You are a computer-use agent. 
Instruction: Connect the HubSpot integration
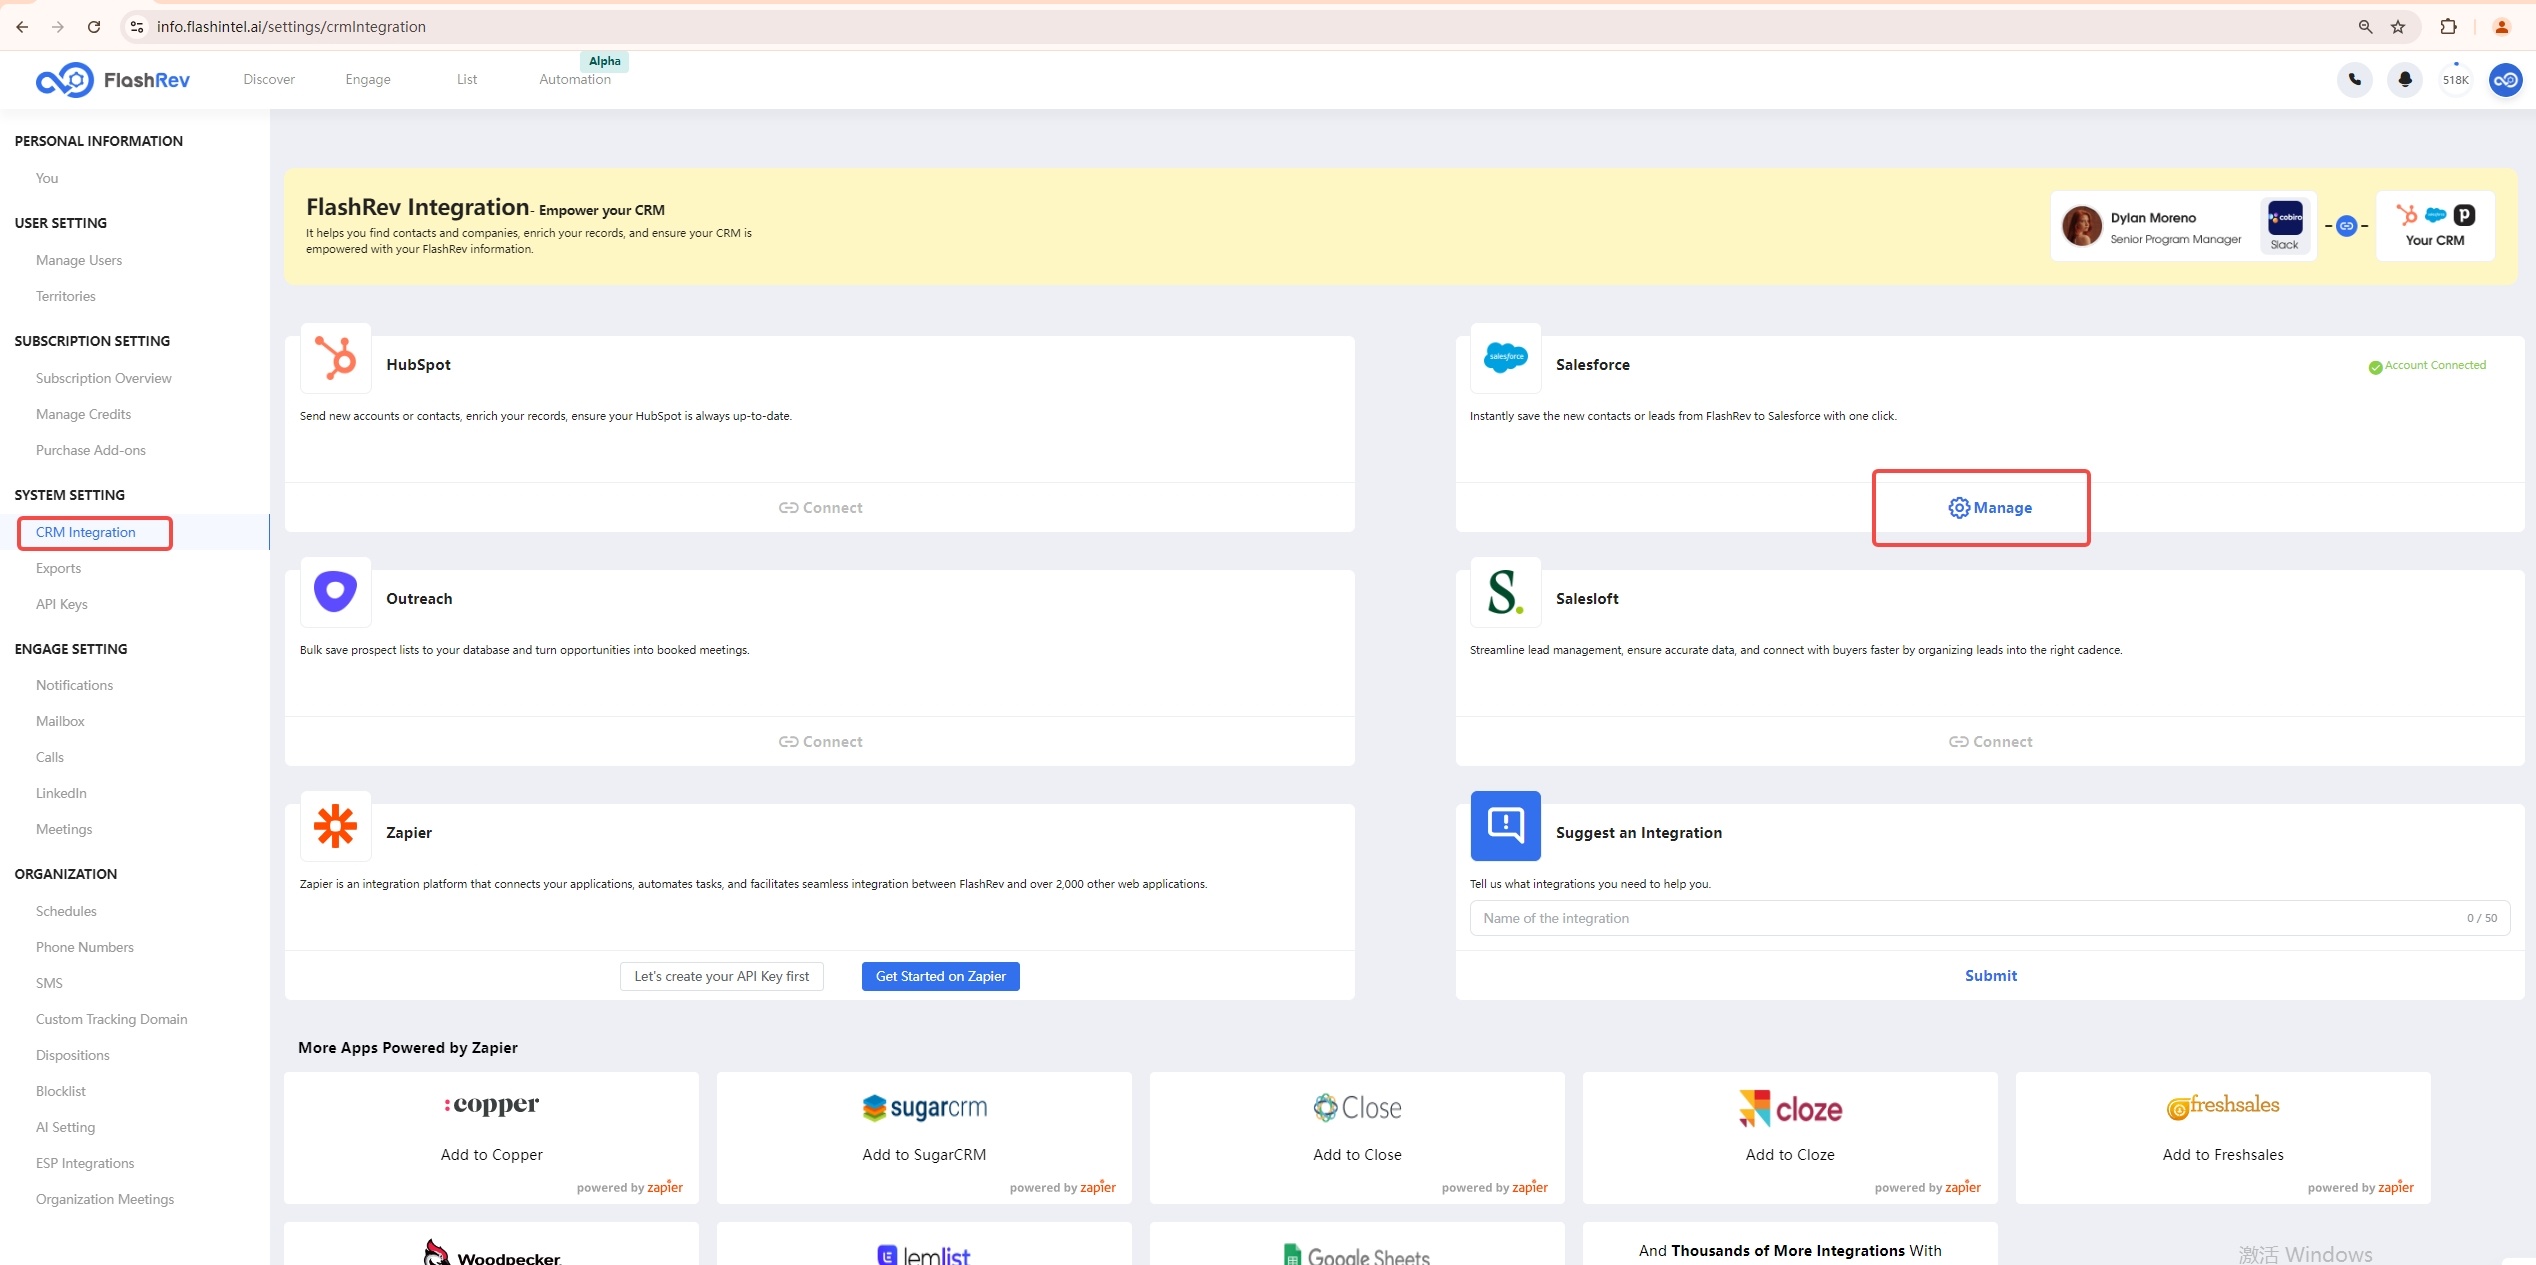820,508
